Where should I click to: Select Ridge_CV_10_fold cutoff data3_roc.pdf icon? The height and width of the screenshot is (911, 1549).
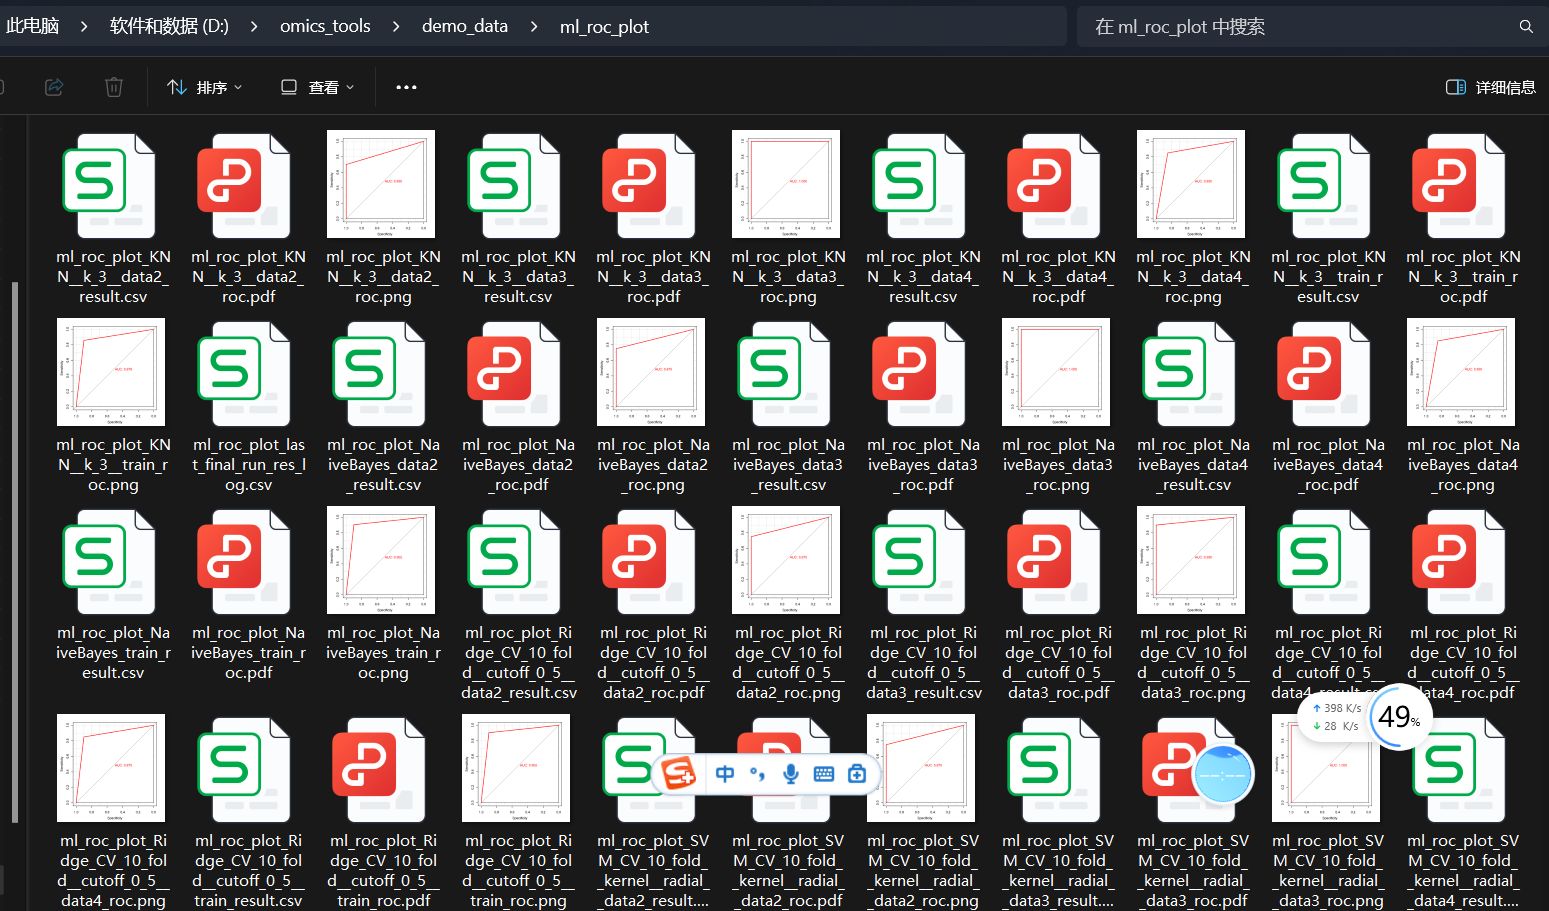(x=1055, y=562)
